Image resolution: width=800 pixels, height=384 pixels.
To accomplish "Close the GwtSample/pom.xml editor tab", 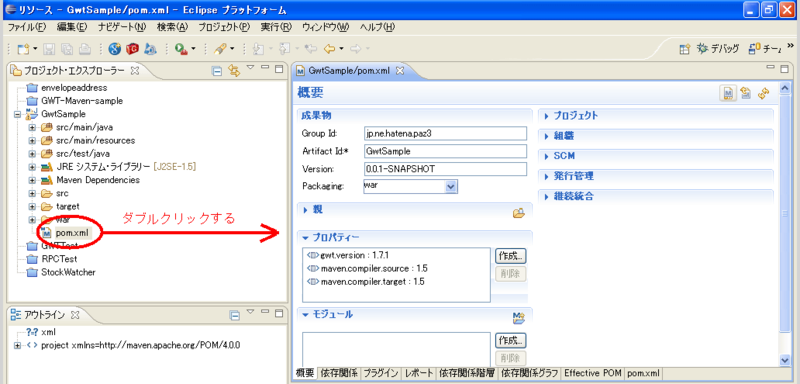I will [400, 71].
